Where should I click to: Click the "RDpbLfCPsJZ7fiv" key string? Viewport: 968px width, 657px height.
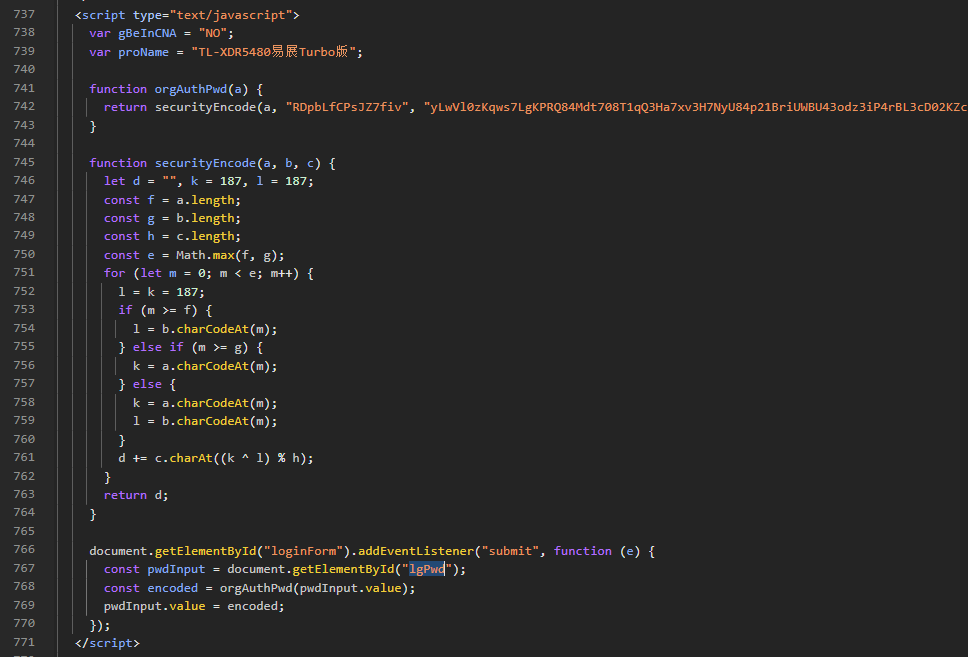[348, 107]
